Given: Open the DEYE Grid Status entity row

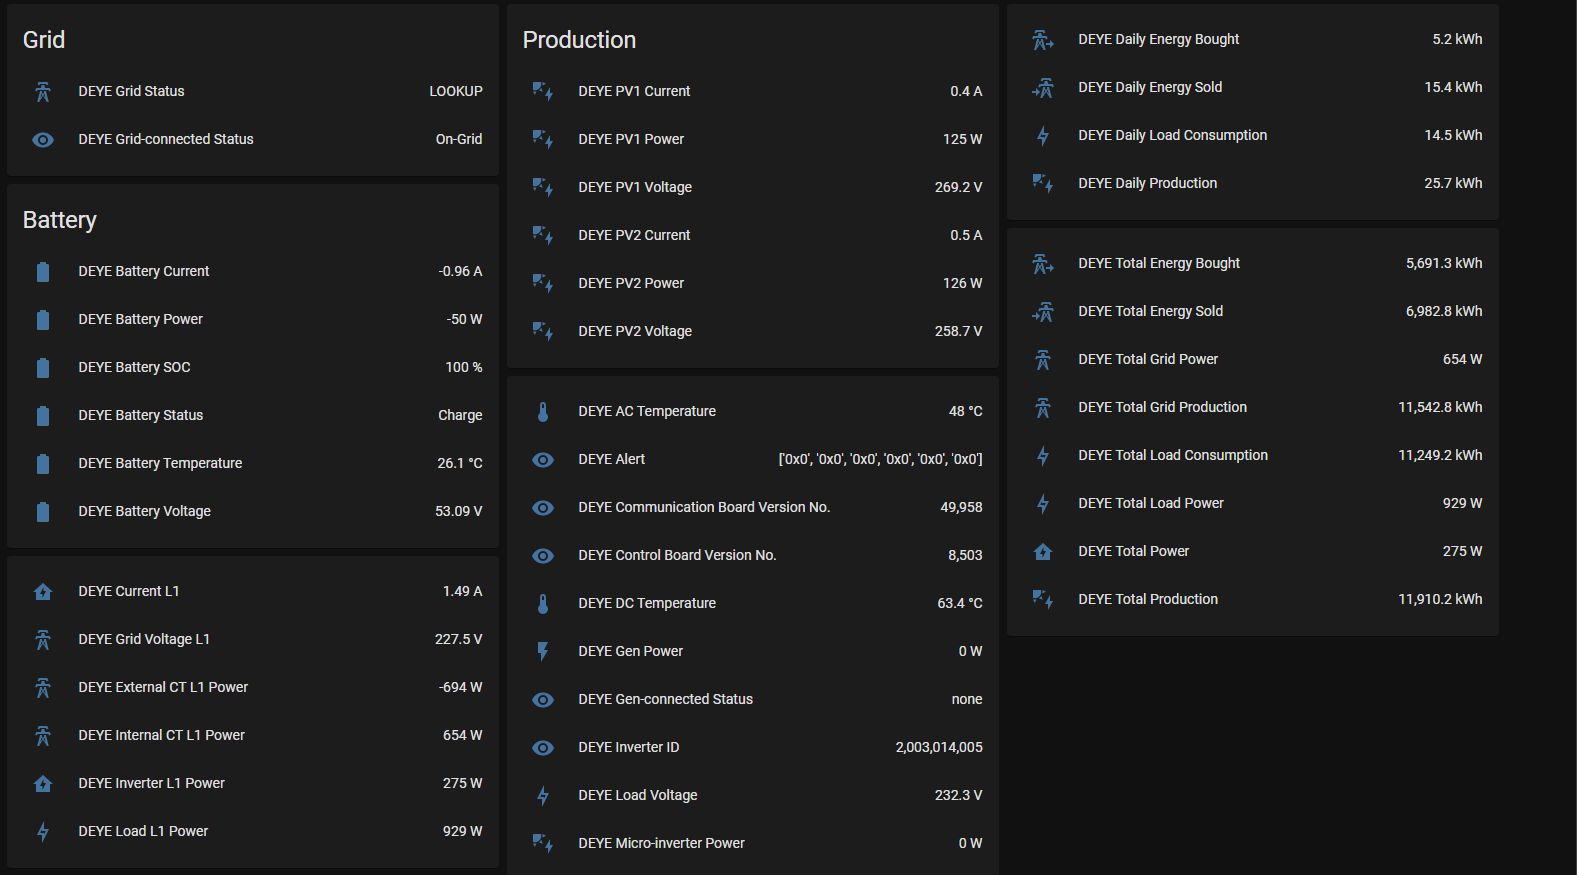Looking at the screenshot, I should 253,92.
